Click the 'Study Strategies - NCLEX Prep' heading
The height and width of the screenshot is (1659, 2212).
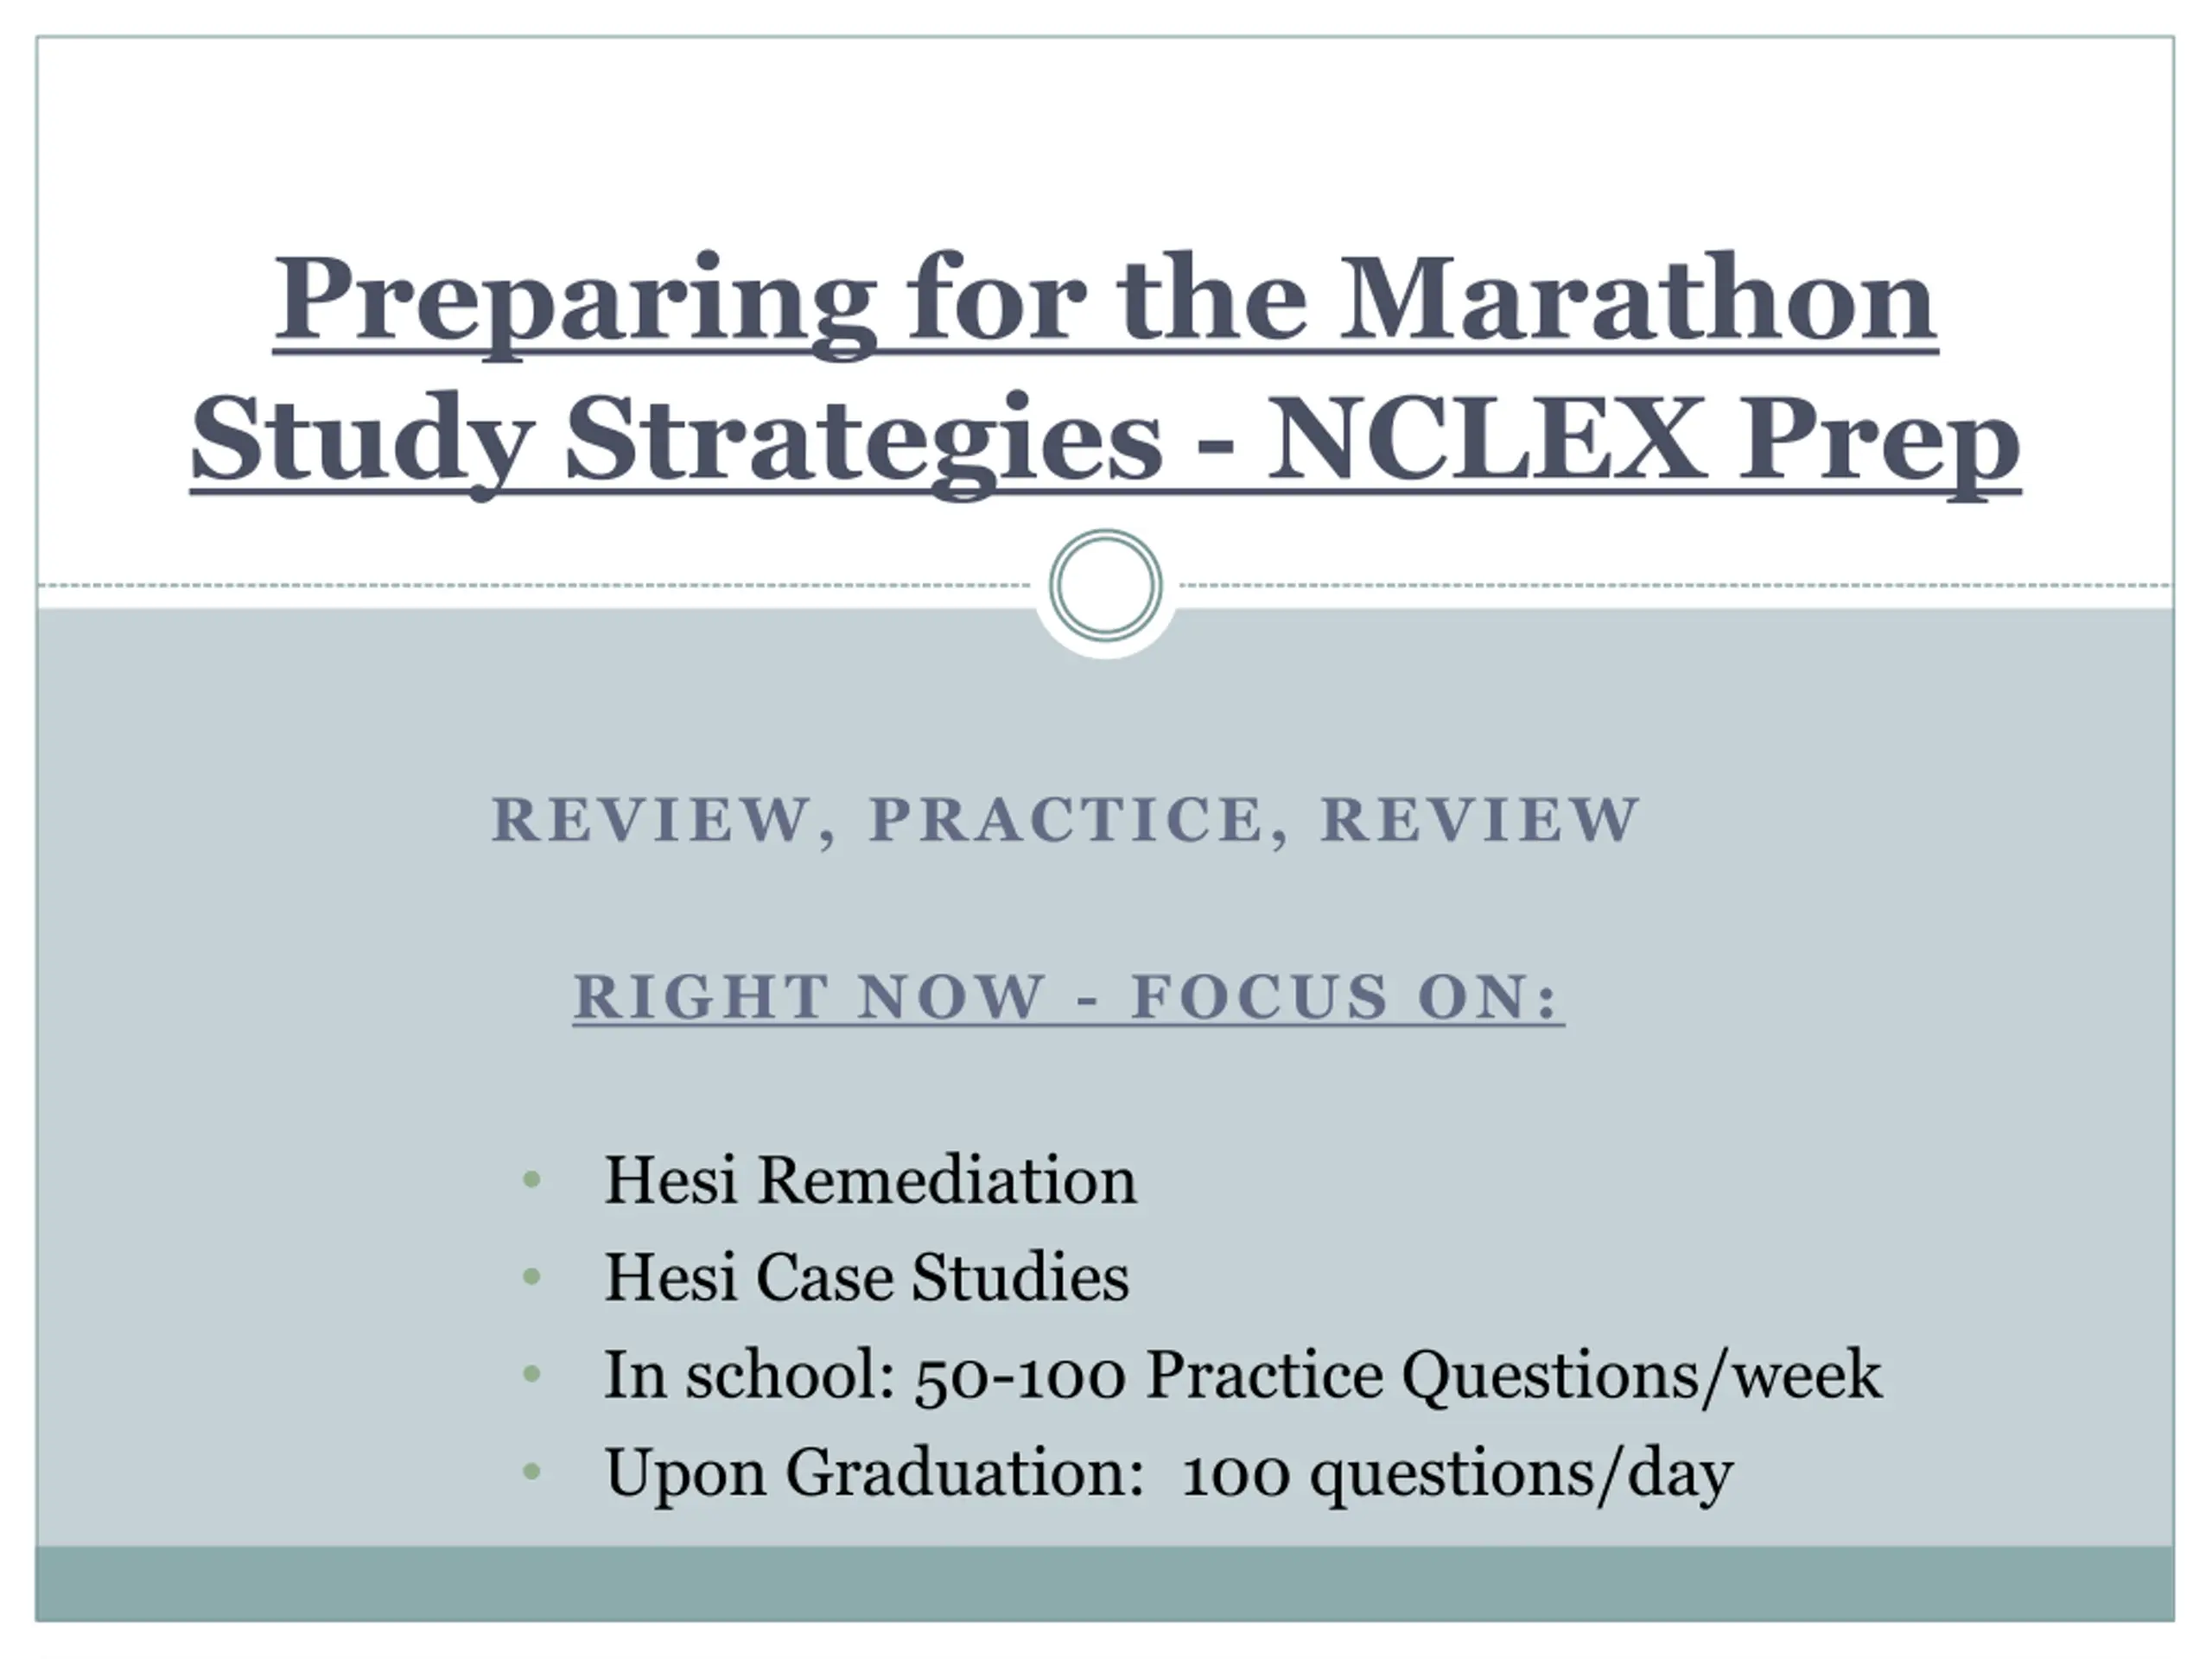(x=1105, y=443)
